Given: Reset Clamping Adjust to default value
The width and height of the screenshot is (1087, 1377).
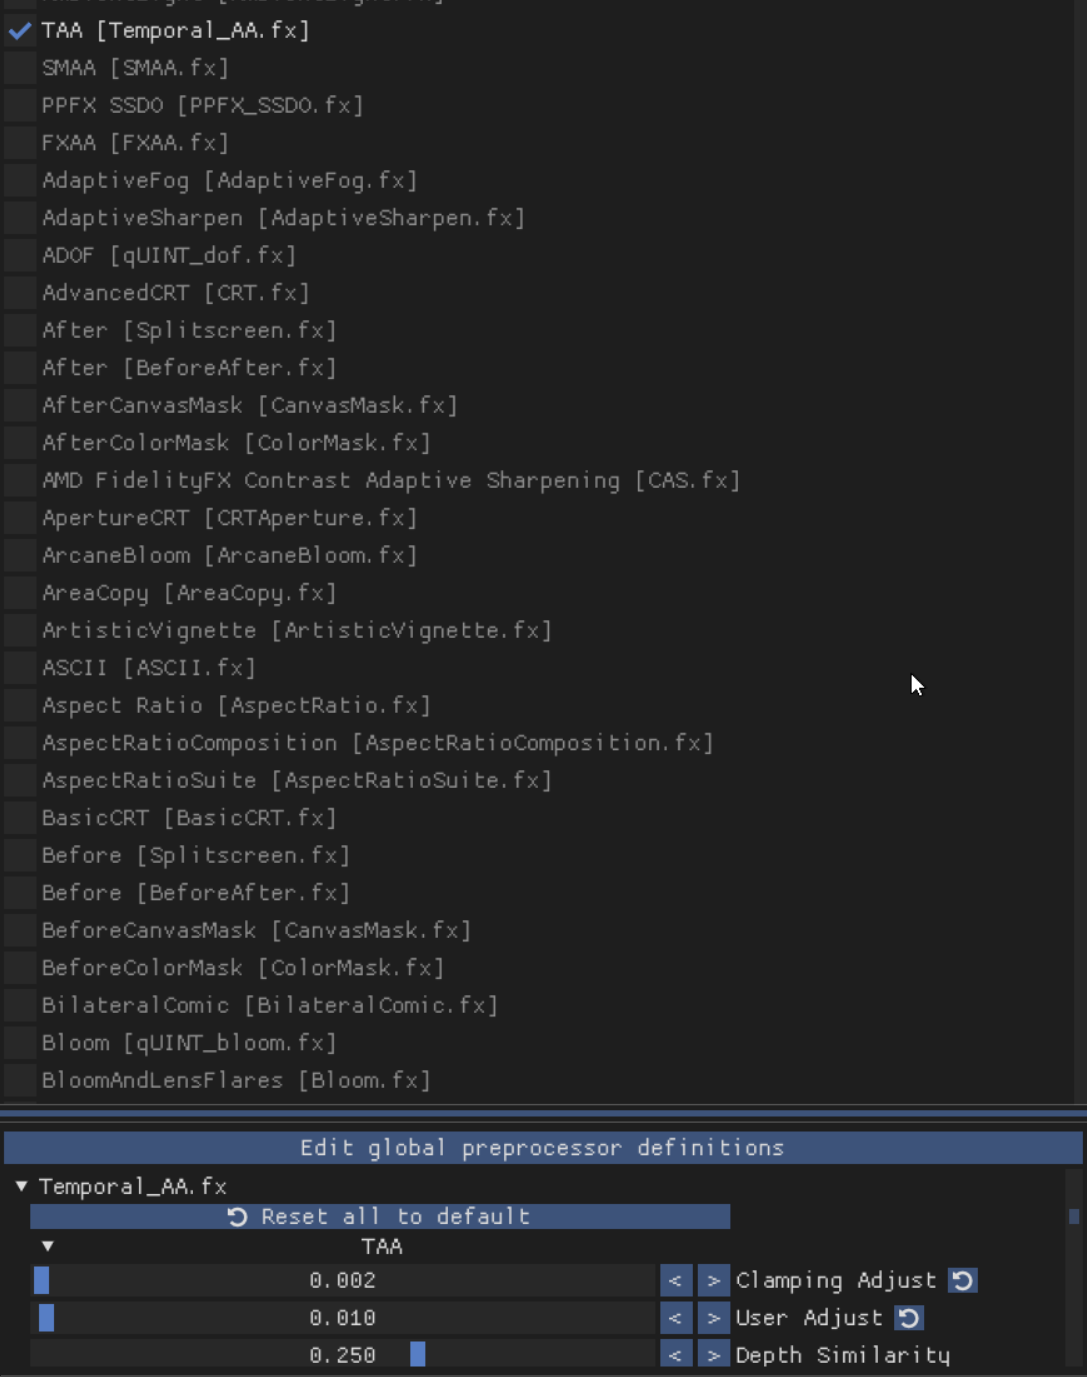Looking at the screenshot, I should tap(962, 1280).
